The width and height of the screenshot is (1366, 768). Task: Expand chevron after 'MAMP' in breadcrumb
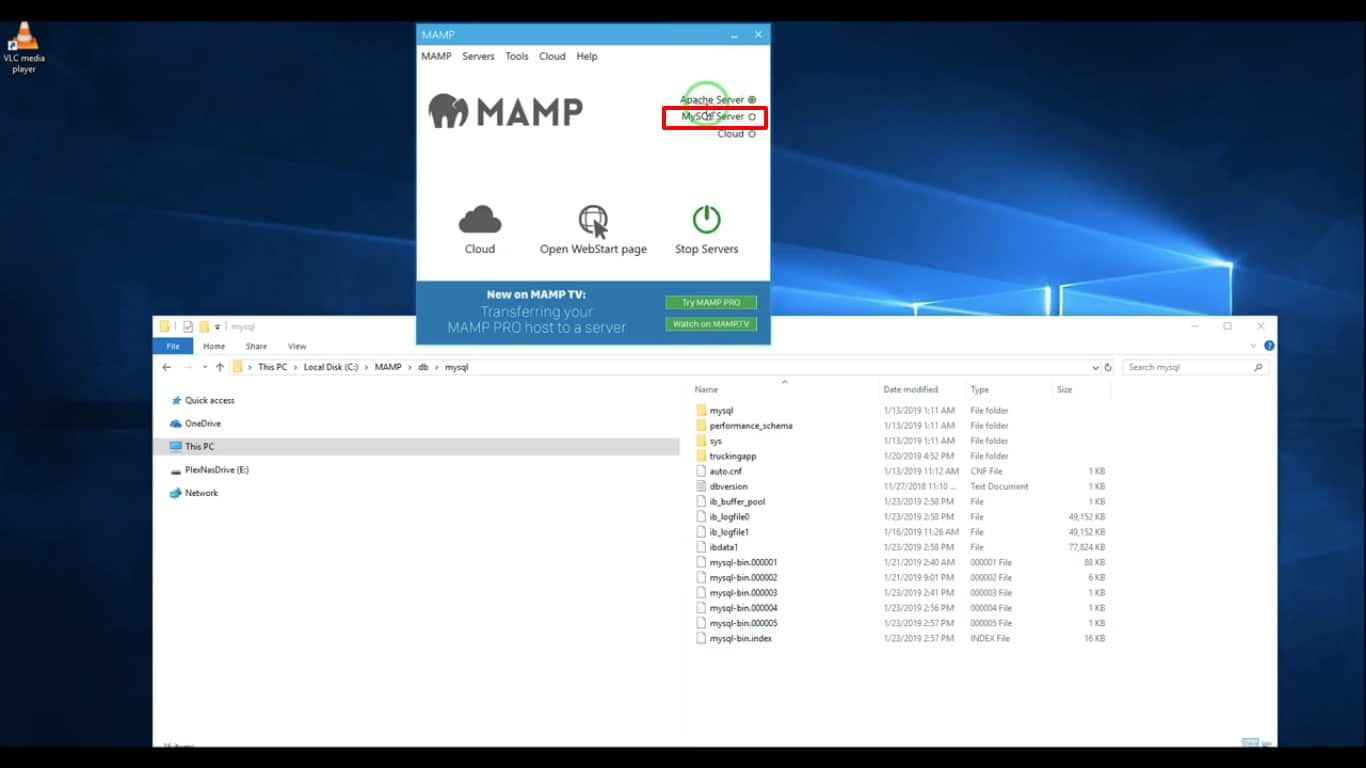point(410,367)
